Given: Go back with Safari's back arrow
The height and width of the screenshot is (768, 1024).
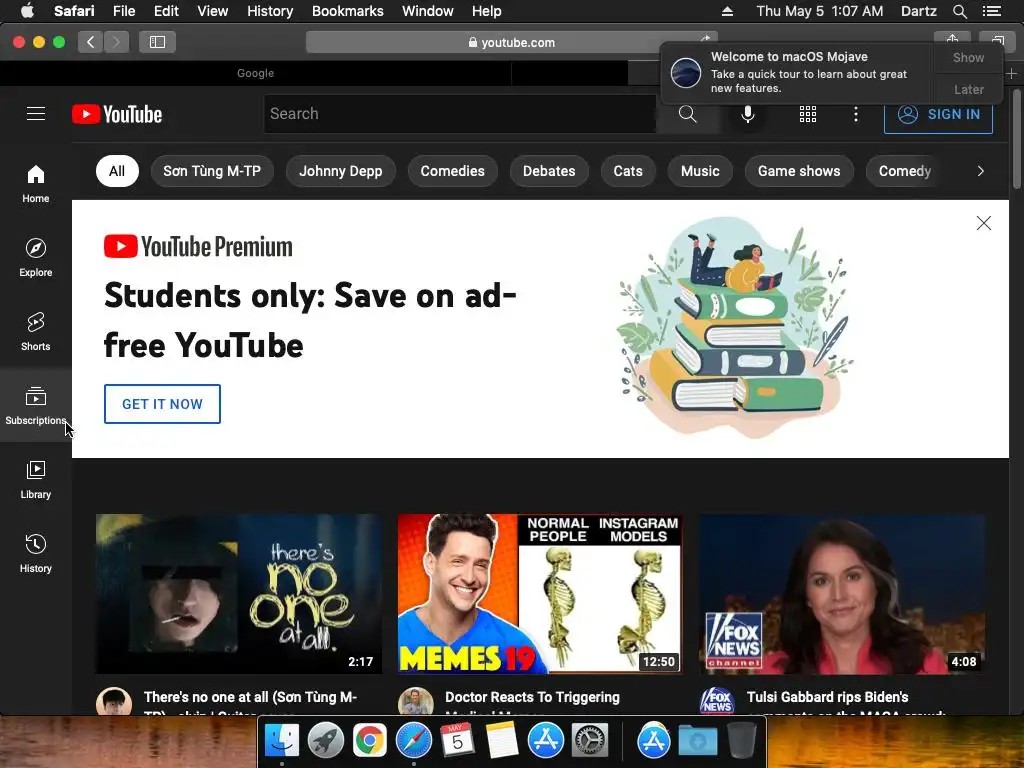Looking at the screenshot, I should 91,42.
